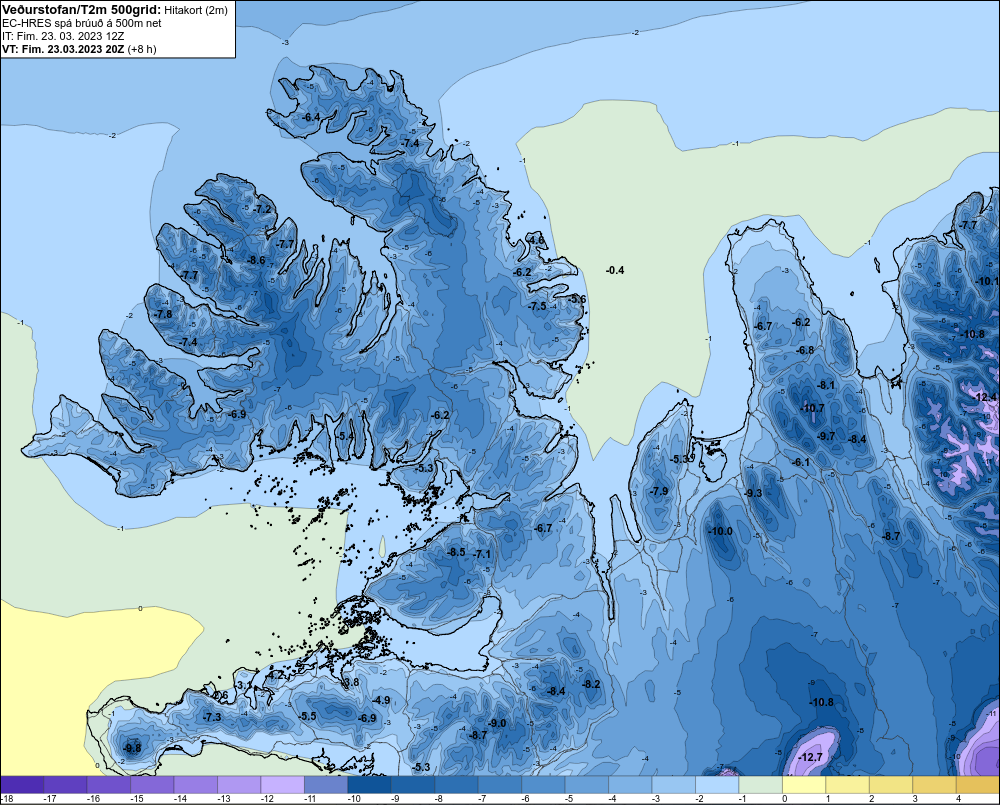The image size is (1000, 805).
Task: Click the temperature value -7.9
Action: (659, 491)
